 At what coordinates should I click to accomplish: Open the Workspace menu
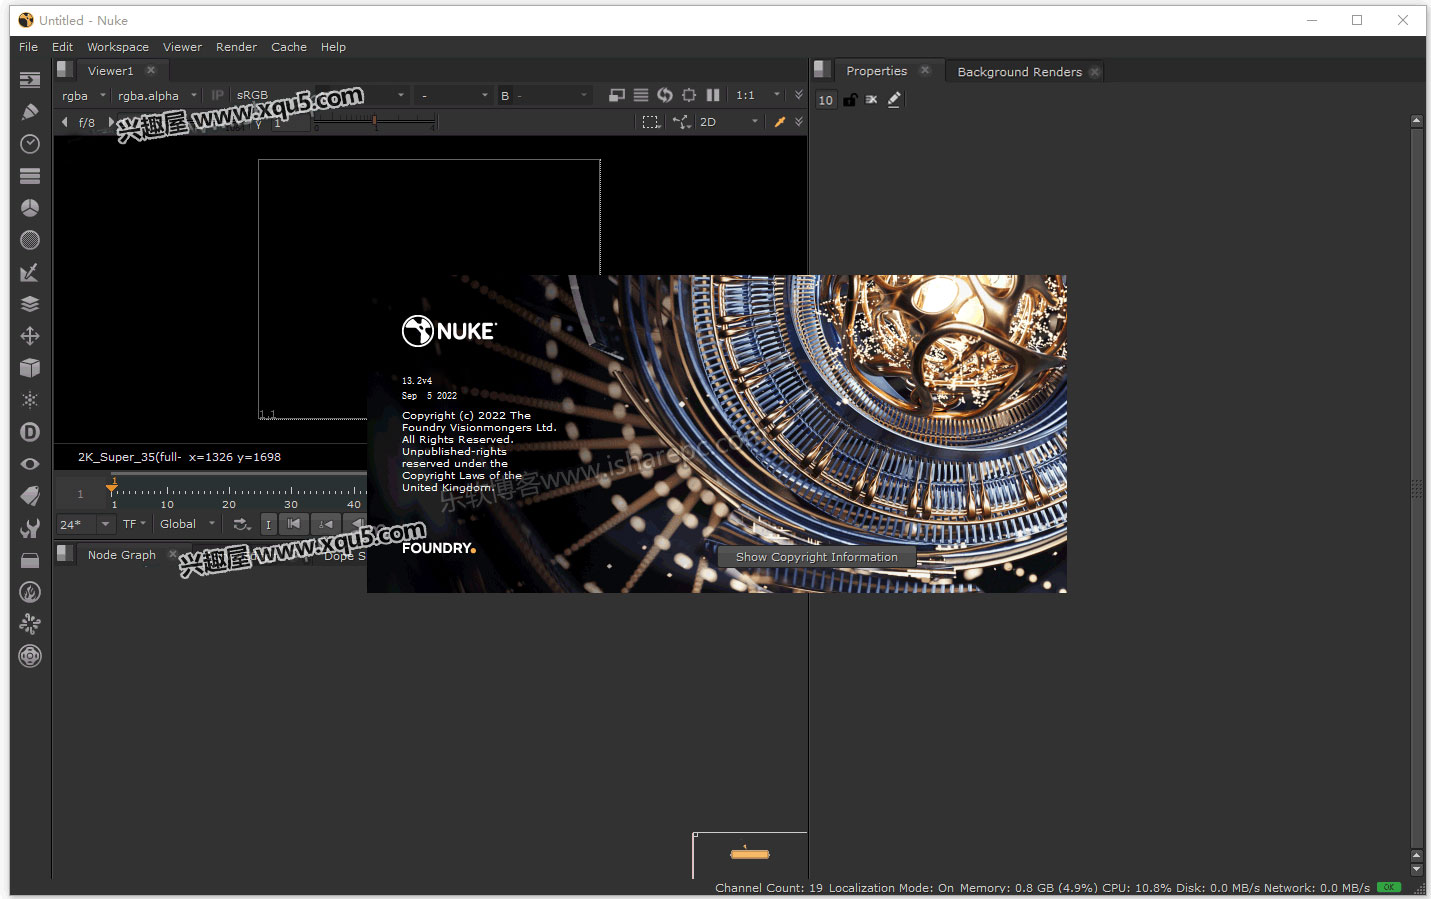(x=117, y=47)
